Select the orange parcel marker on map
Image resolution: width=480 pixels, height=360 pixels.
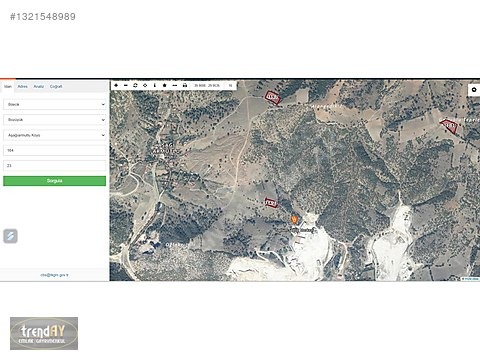click(x=294, y=219)
